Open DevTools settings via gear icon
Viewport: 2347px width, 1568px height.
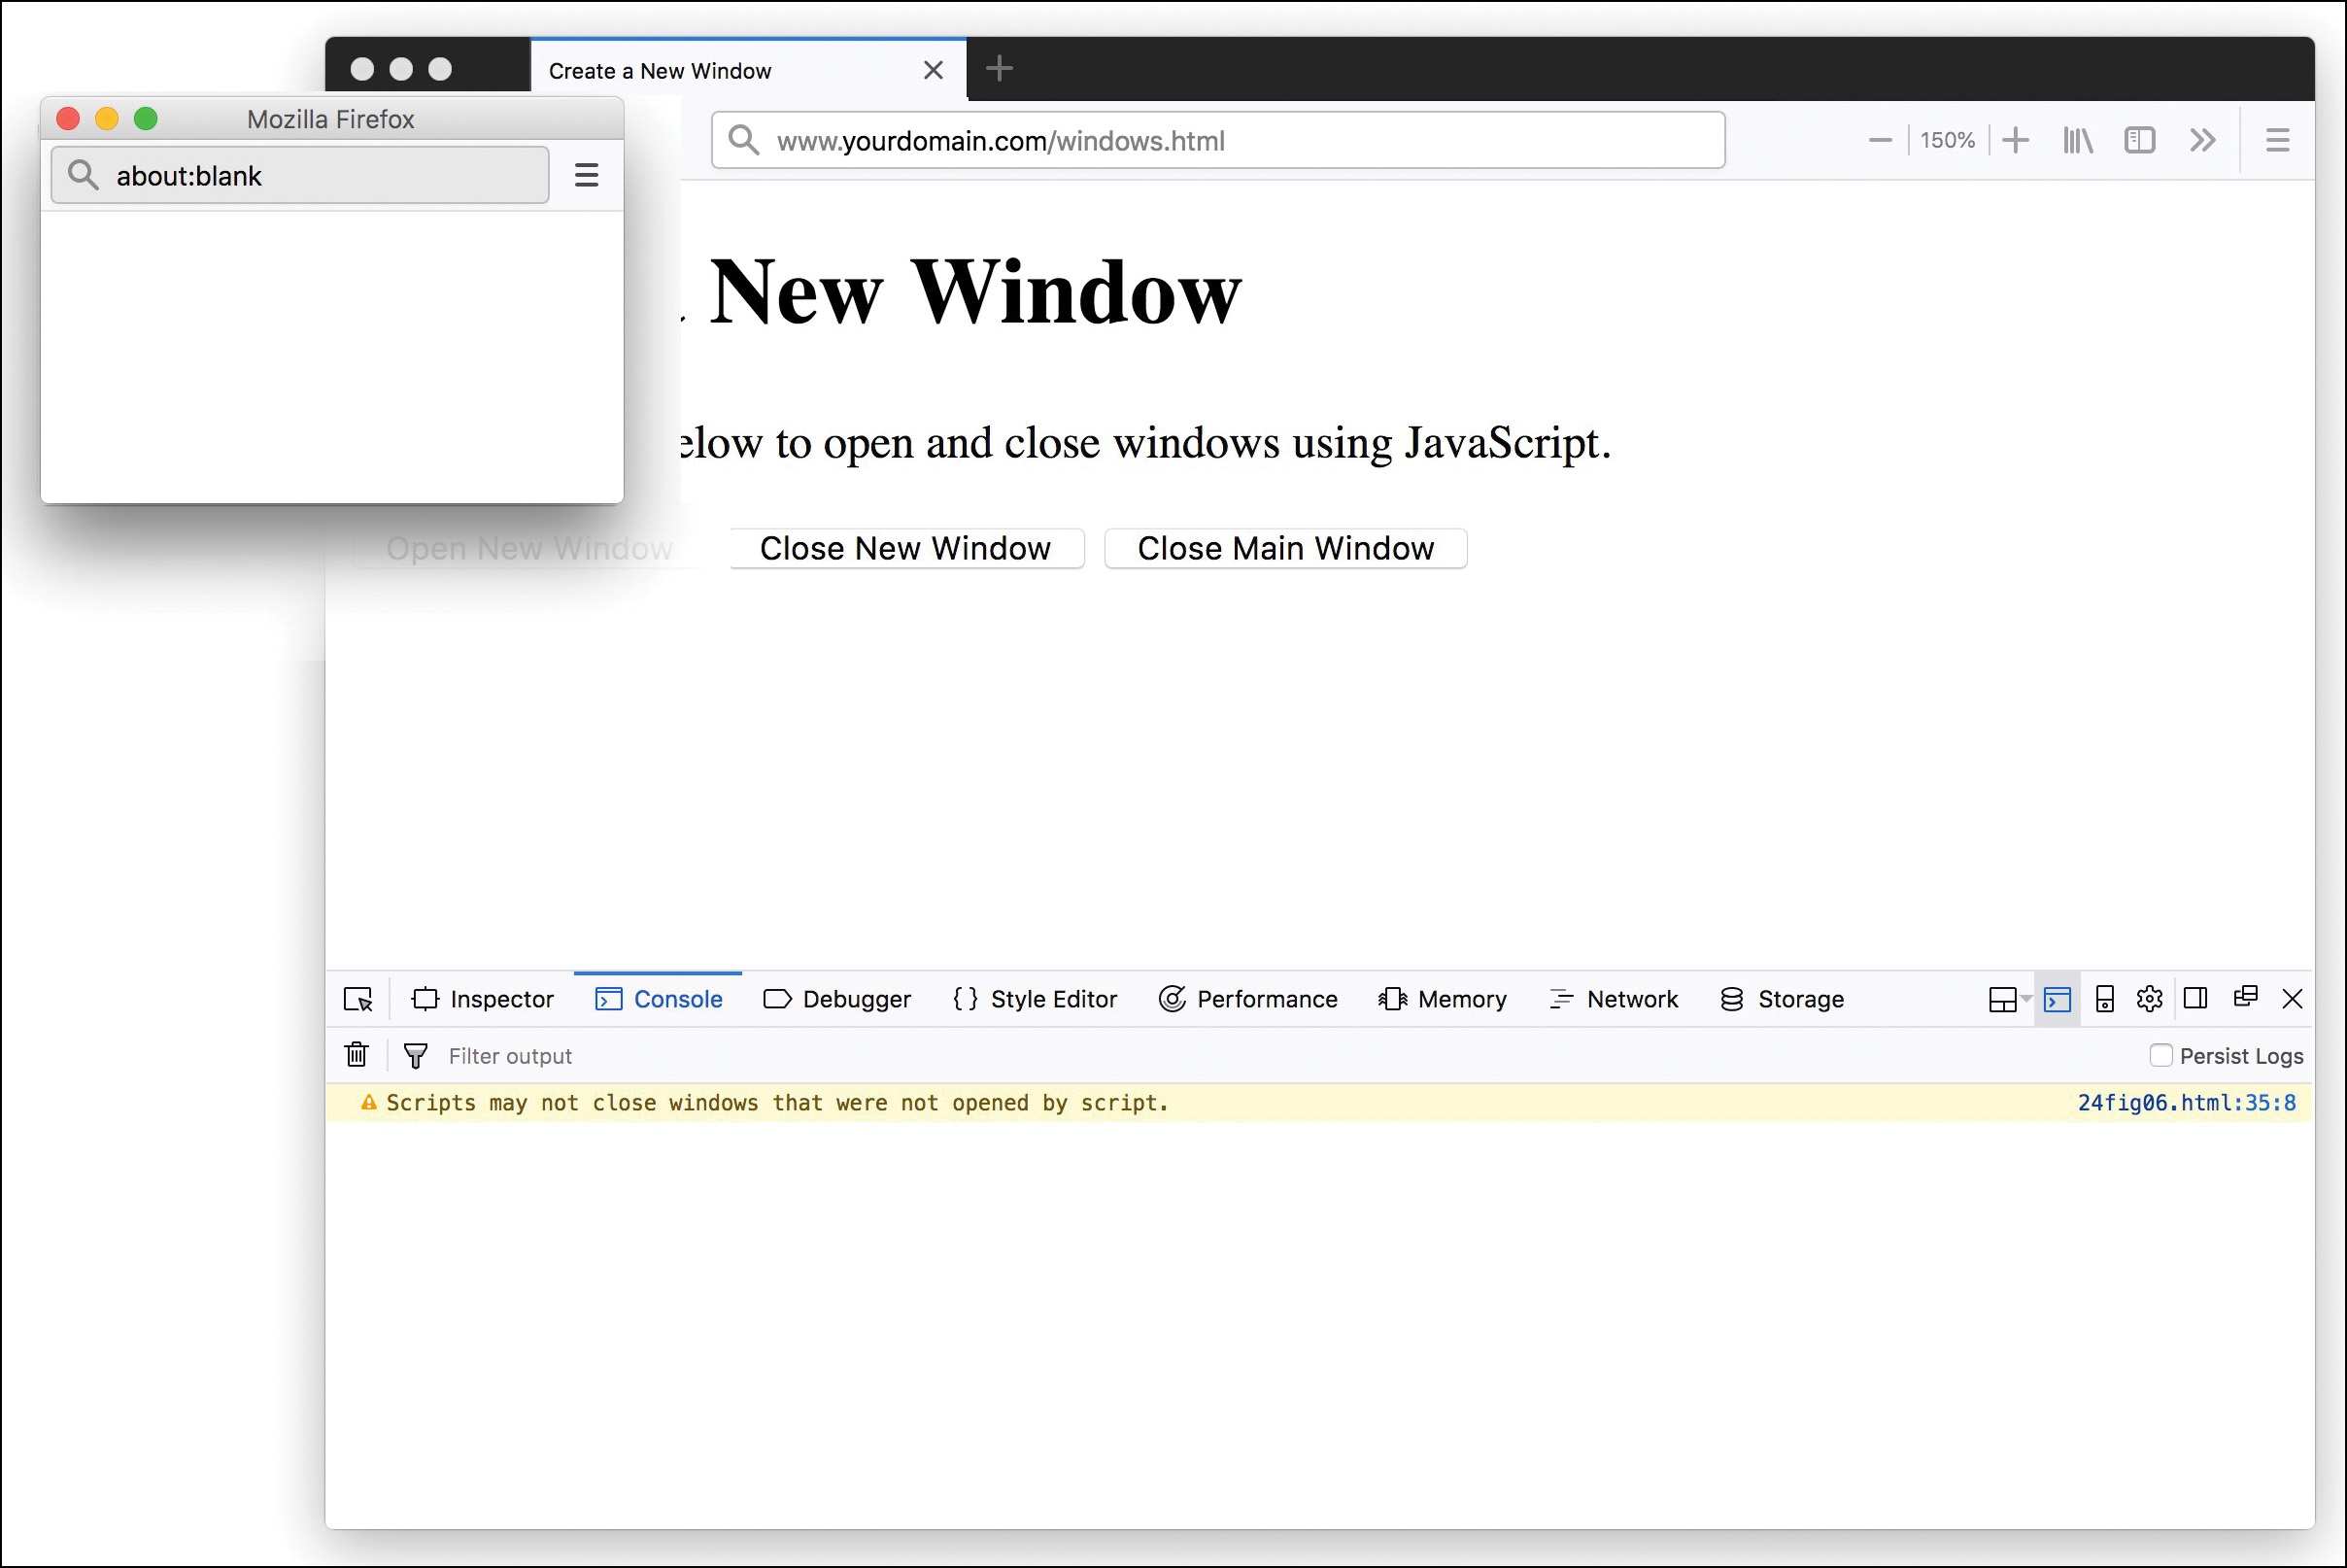pos(2150,998)
